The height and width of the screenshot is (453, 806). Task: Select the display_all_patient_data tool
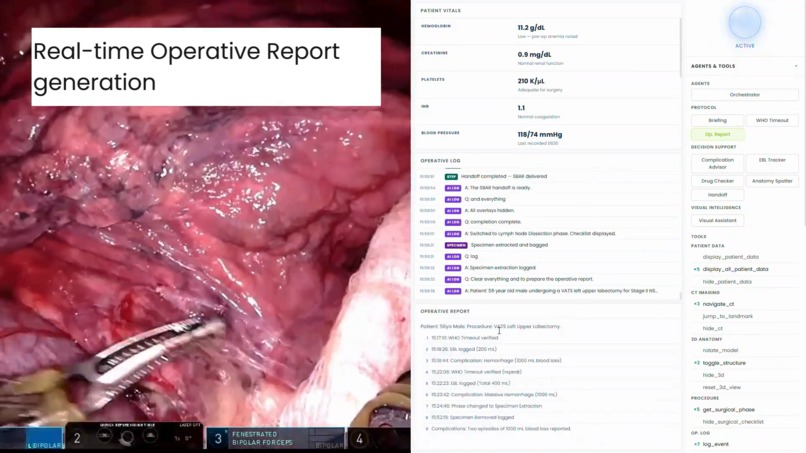(735, 269)
